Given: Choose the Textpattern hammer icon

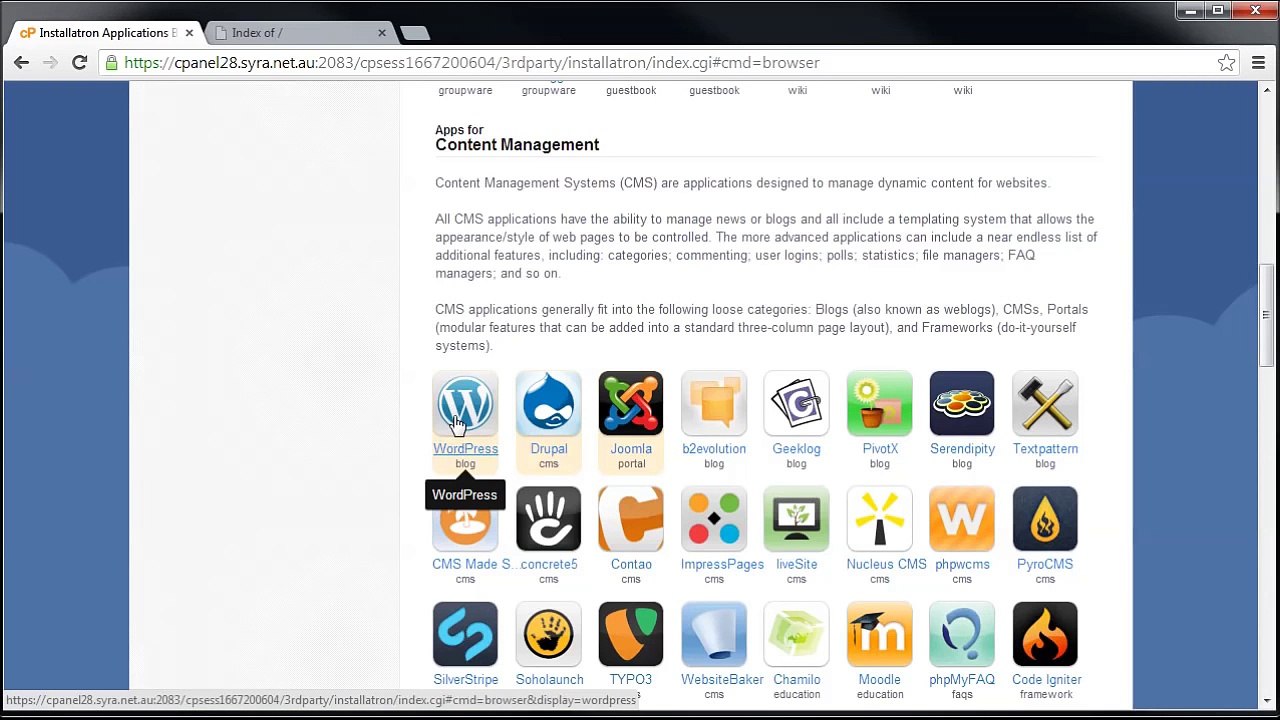Looking at the screenshot, I should (x=1045, y=404).
